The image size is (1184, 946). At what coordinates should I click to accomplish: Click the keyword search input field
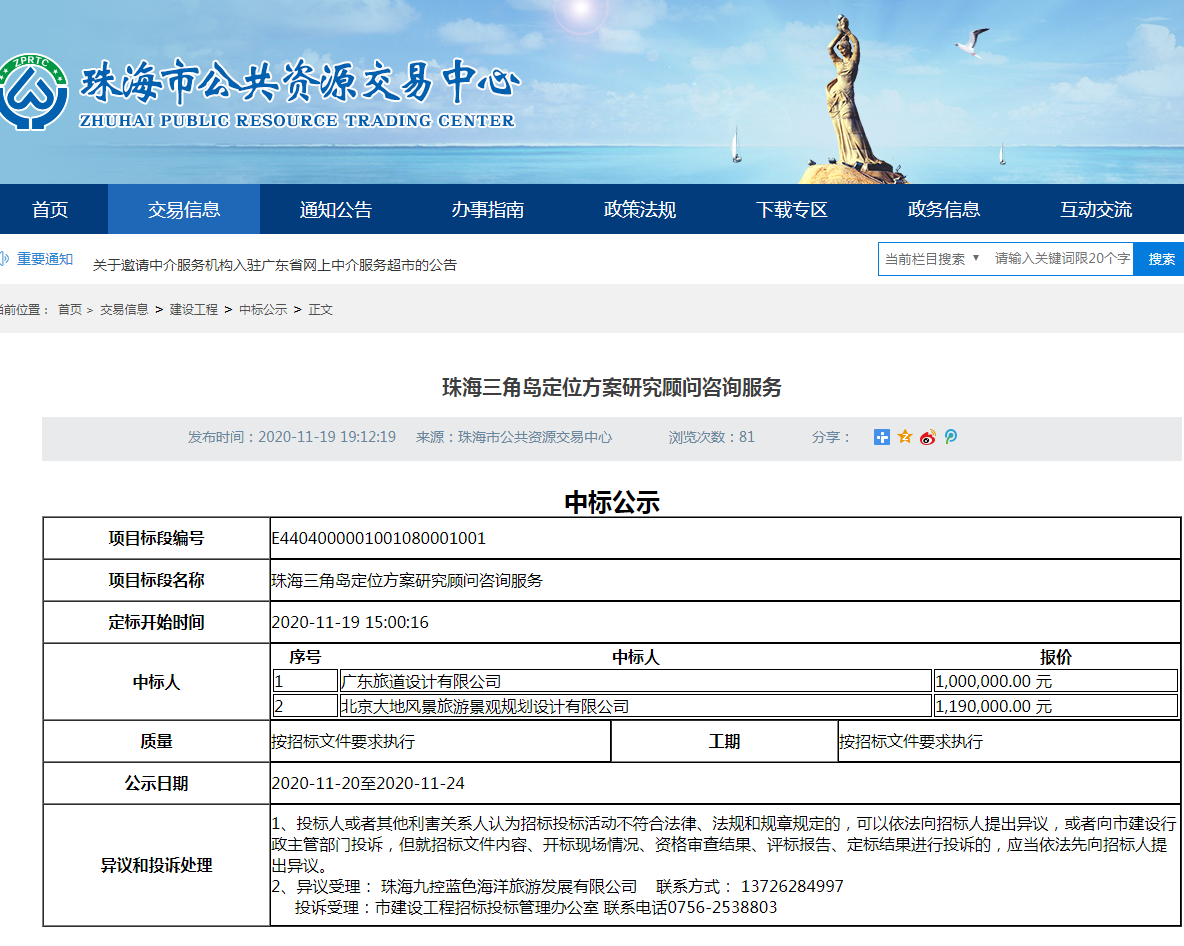pos(1062,259)
